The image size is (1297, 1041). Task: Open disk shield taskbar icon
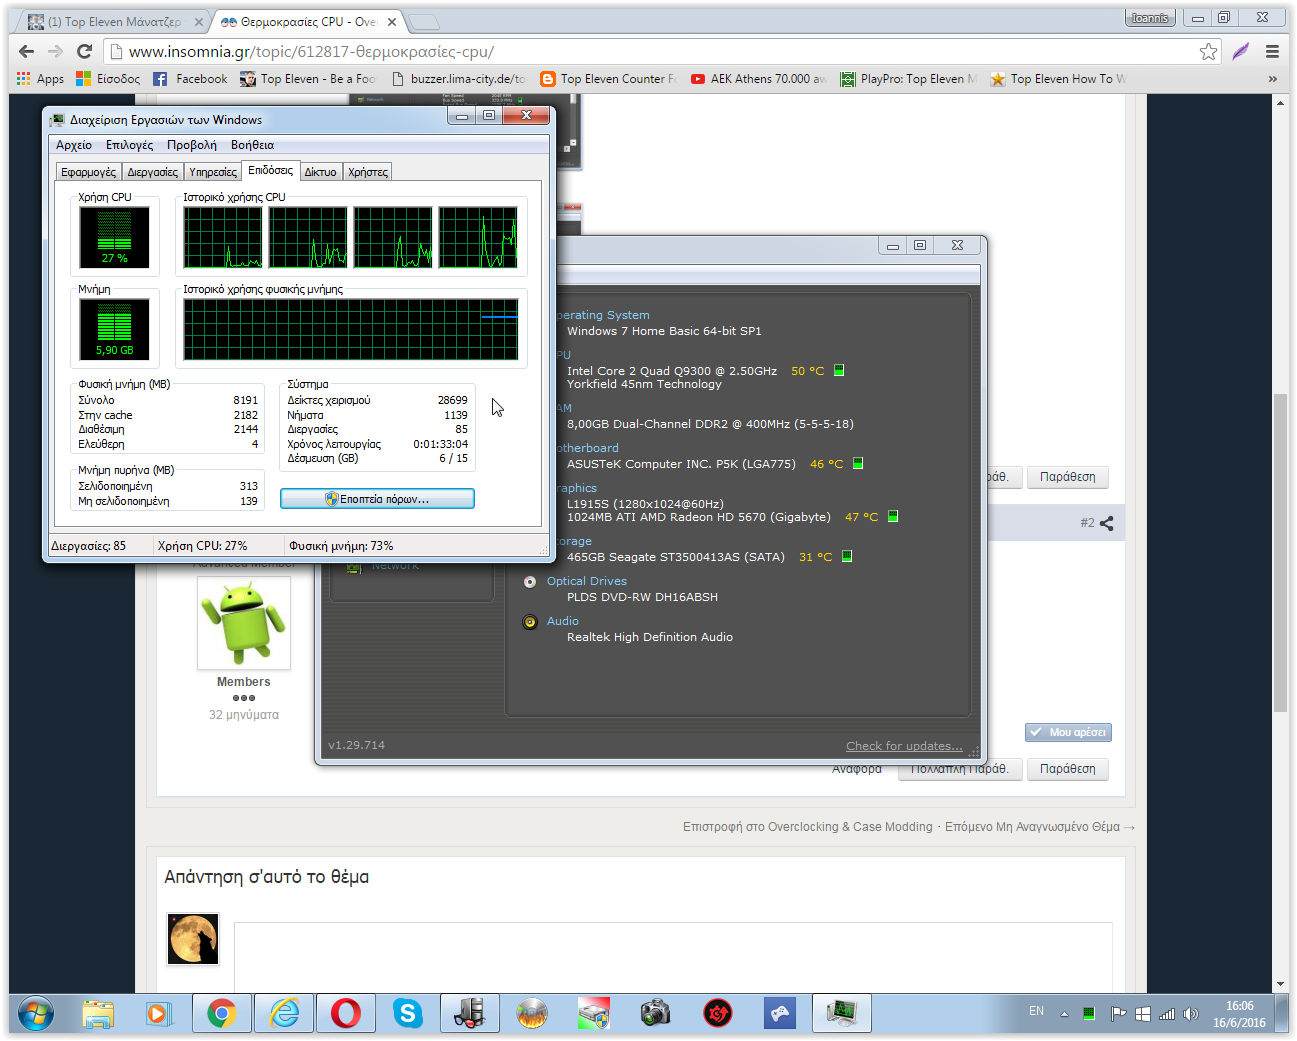(594, 1013)
